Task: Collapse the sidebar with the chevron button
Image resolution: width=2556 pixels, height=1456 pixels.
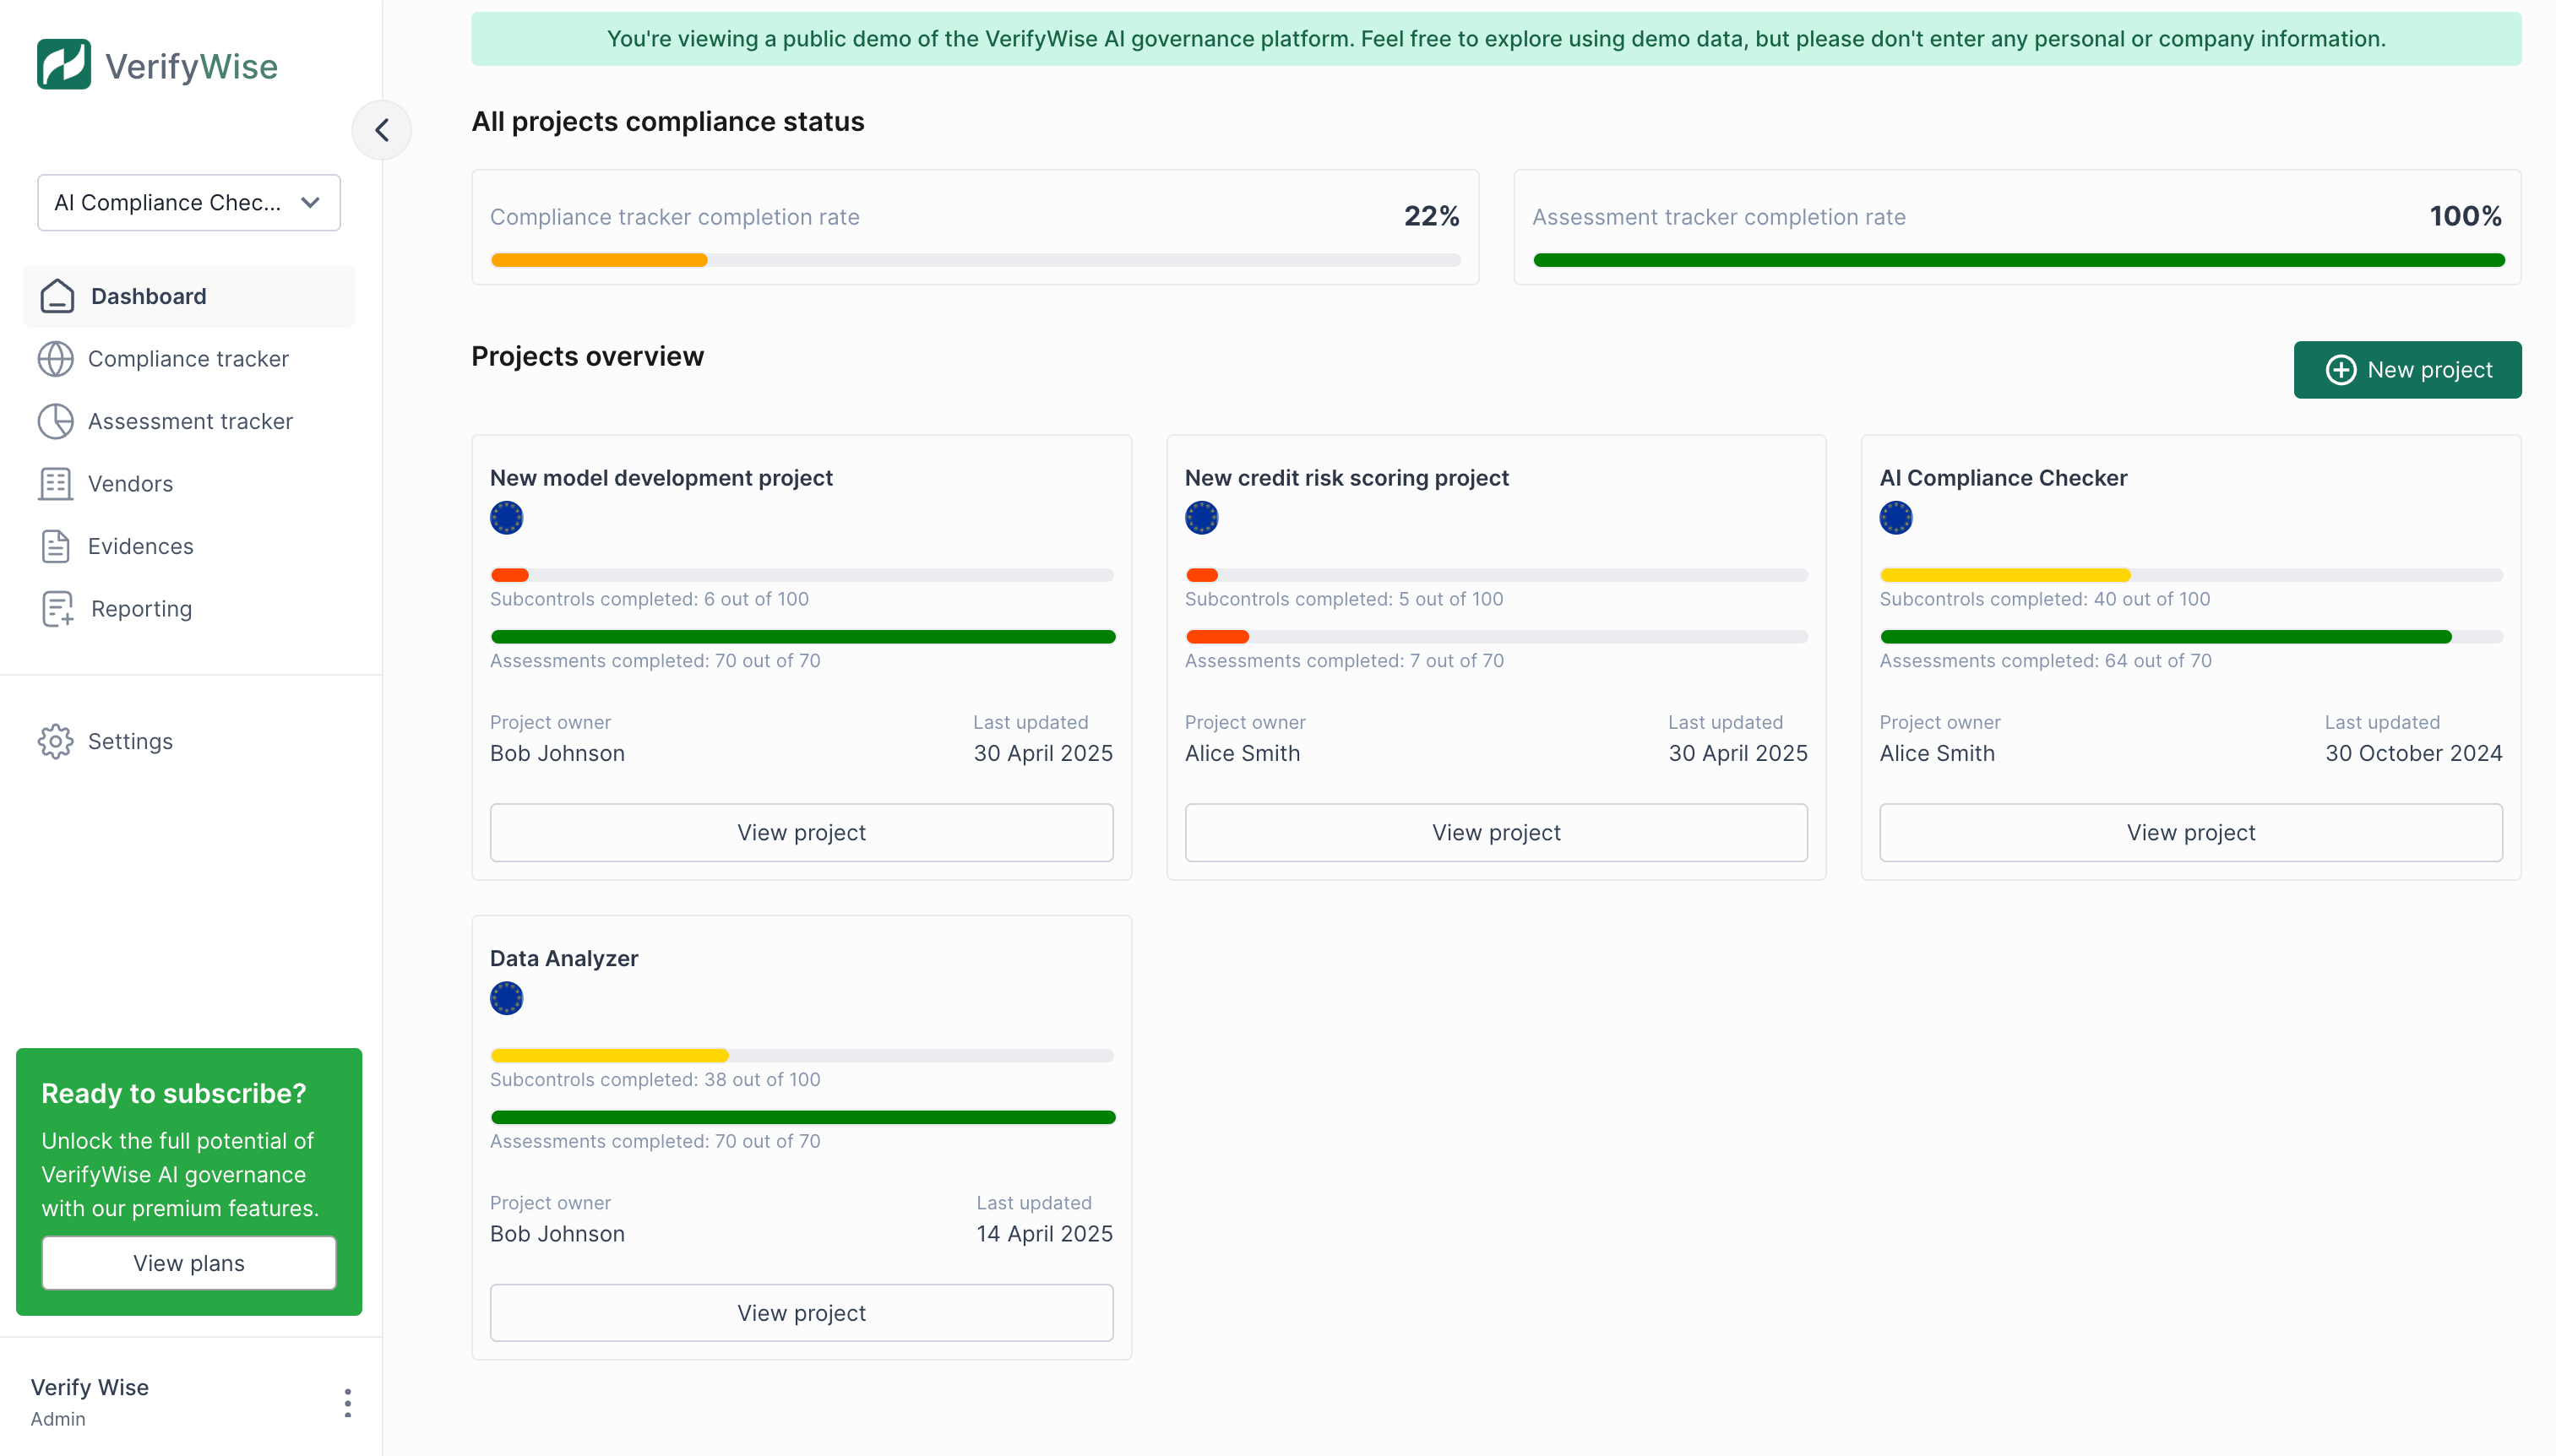Action: [381, 129]
